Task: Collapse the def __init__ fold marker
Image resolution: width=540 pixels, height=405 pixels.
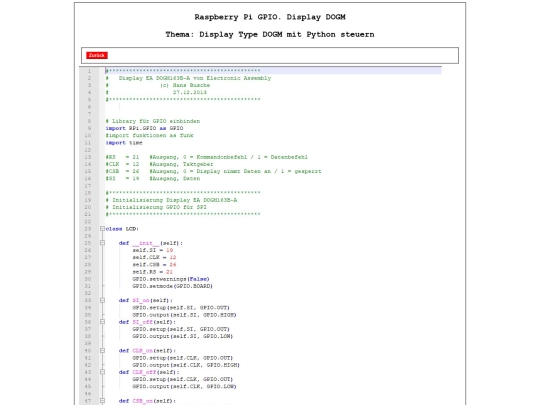Action: 102,243
